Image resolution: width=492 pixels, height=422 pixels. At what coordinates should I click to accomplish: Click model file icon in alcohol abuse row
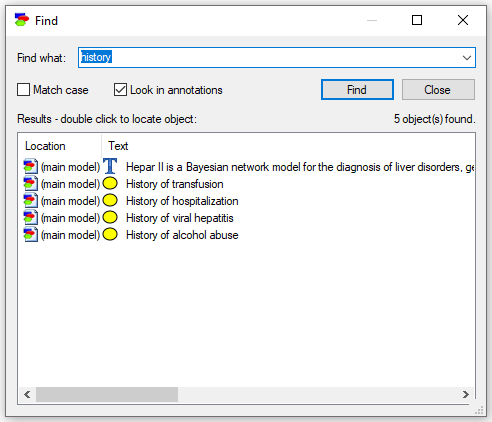[x=30, y=235]
